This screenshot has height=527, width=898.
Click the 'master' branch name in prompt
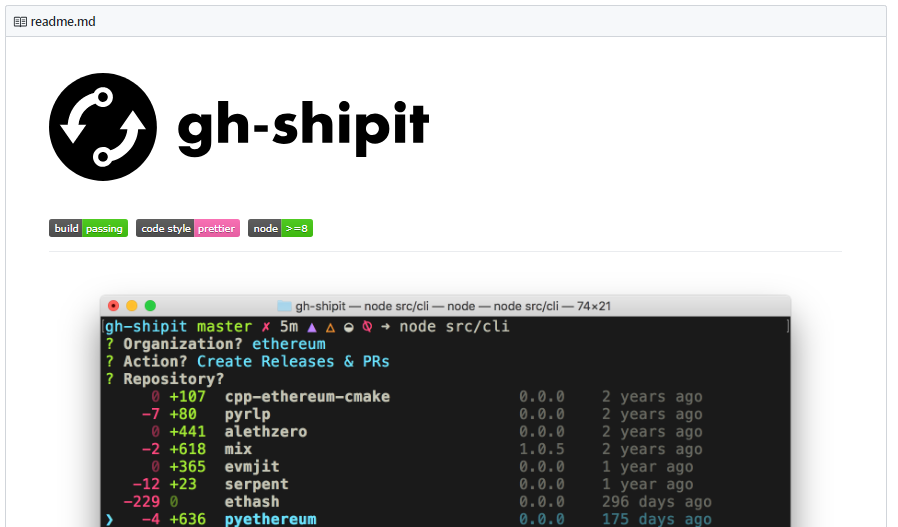(224, 327)
